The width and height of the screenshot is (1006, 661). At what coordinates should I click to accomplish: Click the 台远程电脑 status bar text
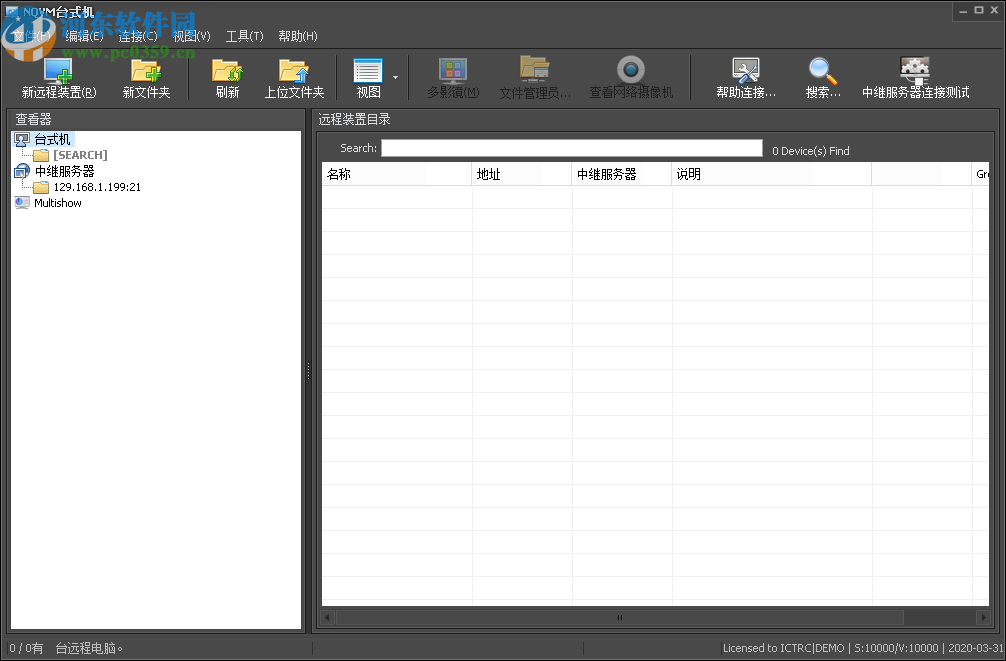tap(89, 648)
